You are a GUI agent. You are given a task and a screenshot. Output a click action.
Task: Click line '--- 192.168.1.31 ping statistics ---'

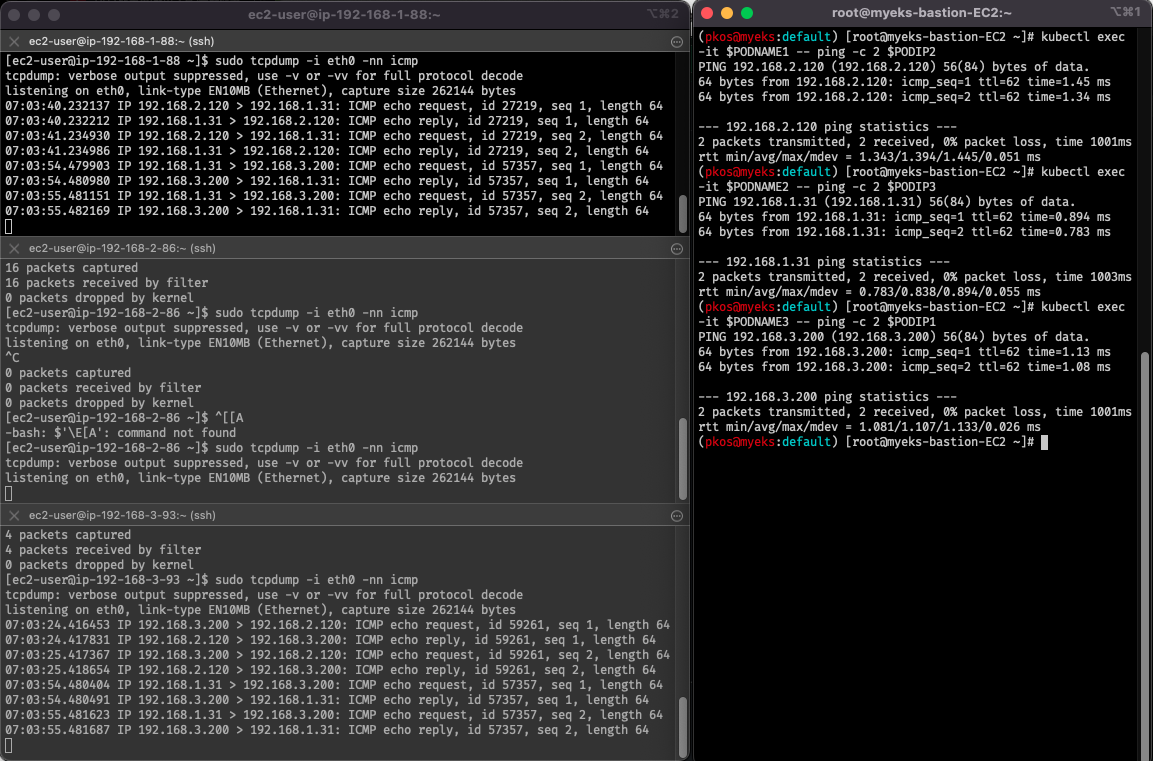[x=824, y=262]
